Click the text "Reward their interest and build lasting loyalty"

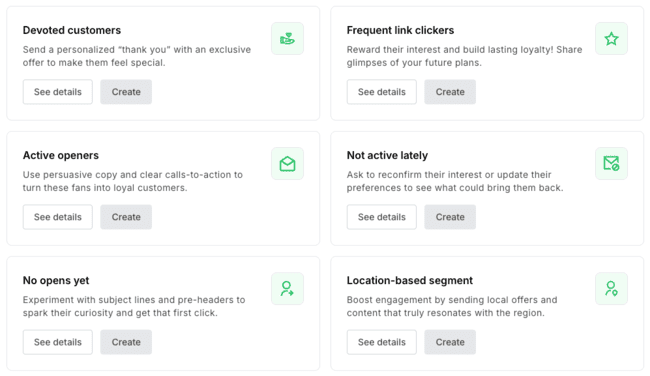point(450,50)
